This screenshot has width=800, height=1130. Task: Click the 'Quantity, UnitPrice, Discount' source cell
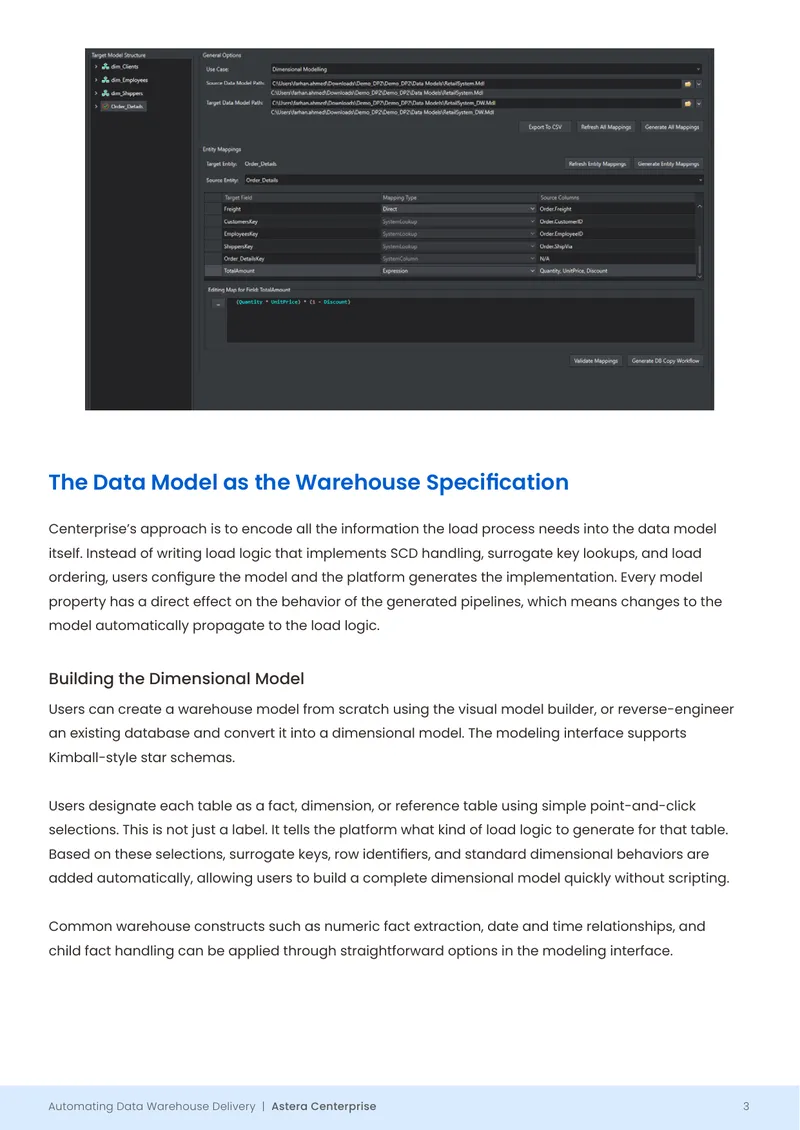[x=616, y=271]
